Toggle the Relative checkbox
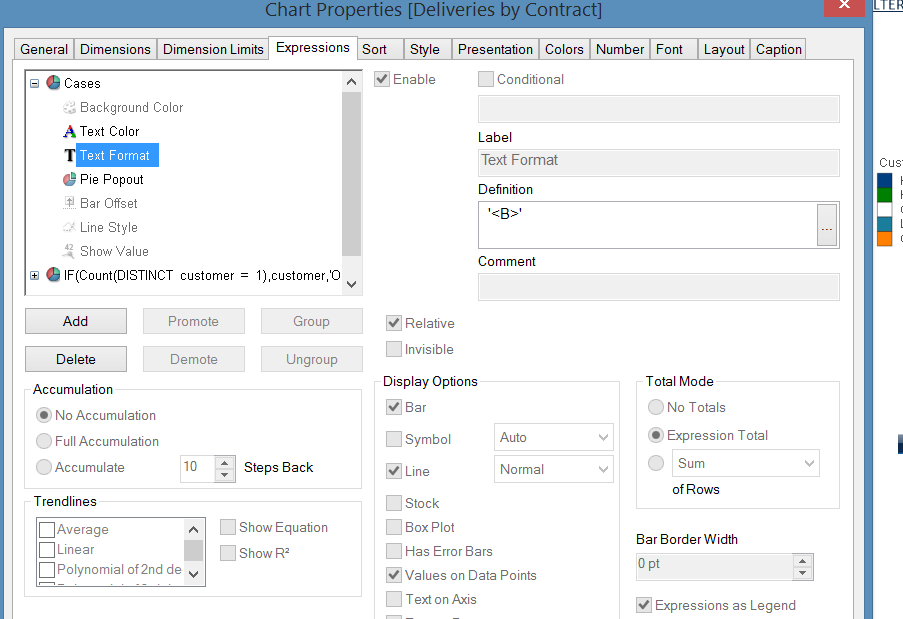903x619 pixels. pos(394,323)
